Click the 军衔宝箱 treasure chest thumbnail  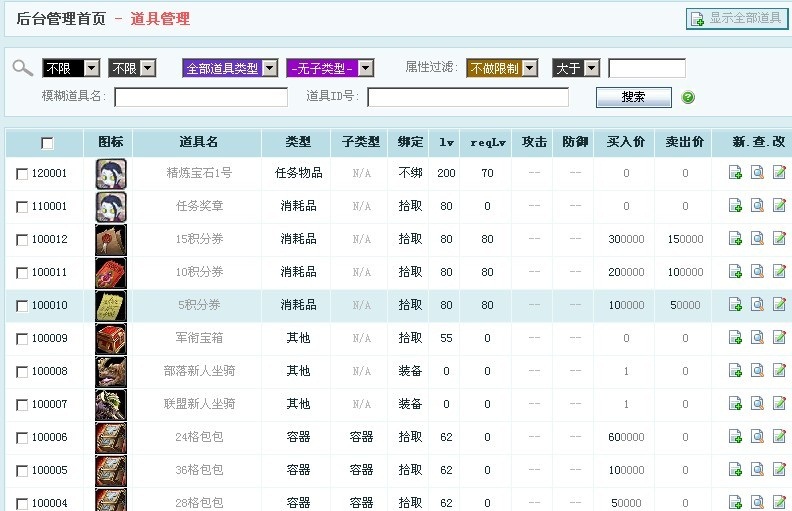(x=110, y=338)
